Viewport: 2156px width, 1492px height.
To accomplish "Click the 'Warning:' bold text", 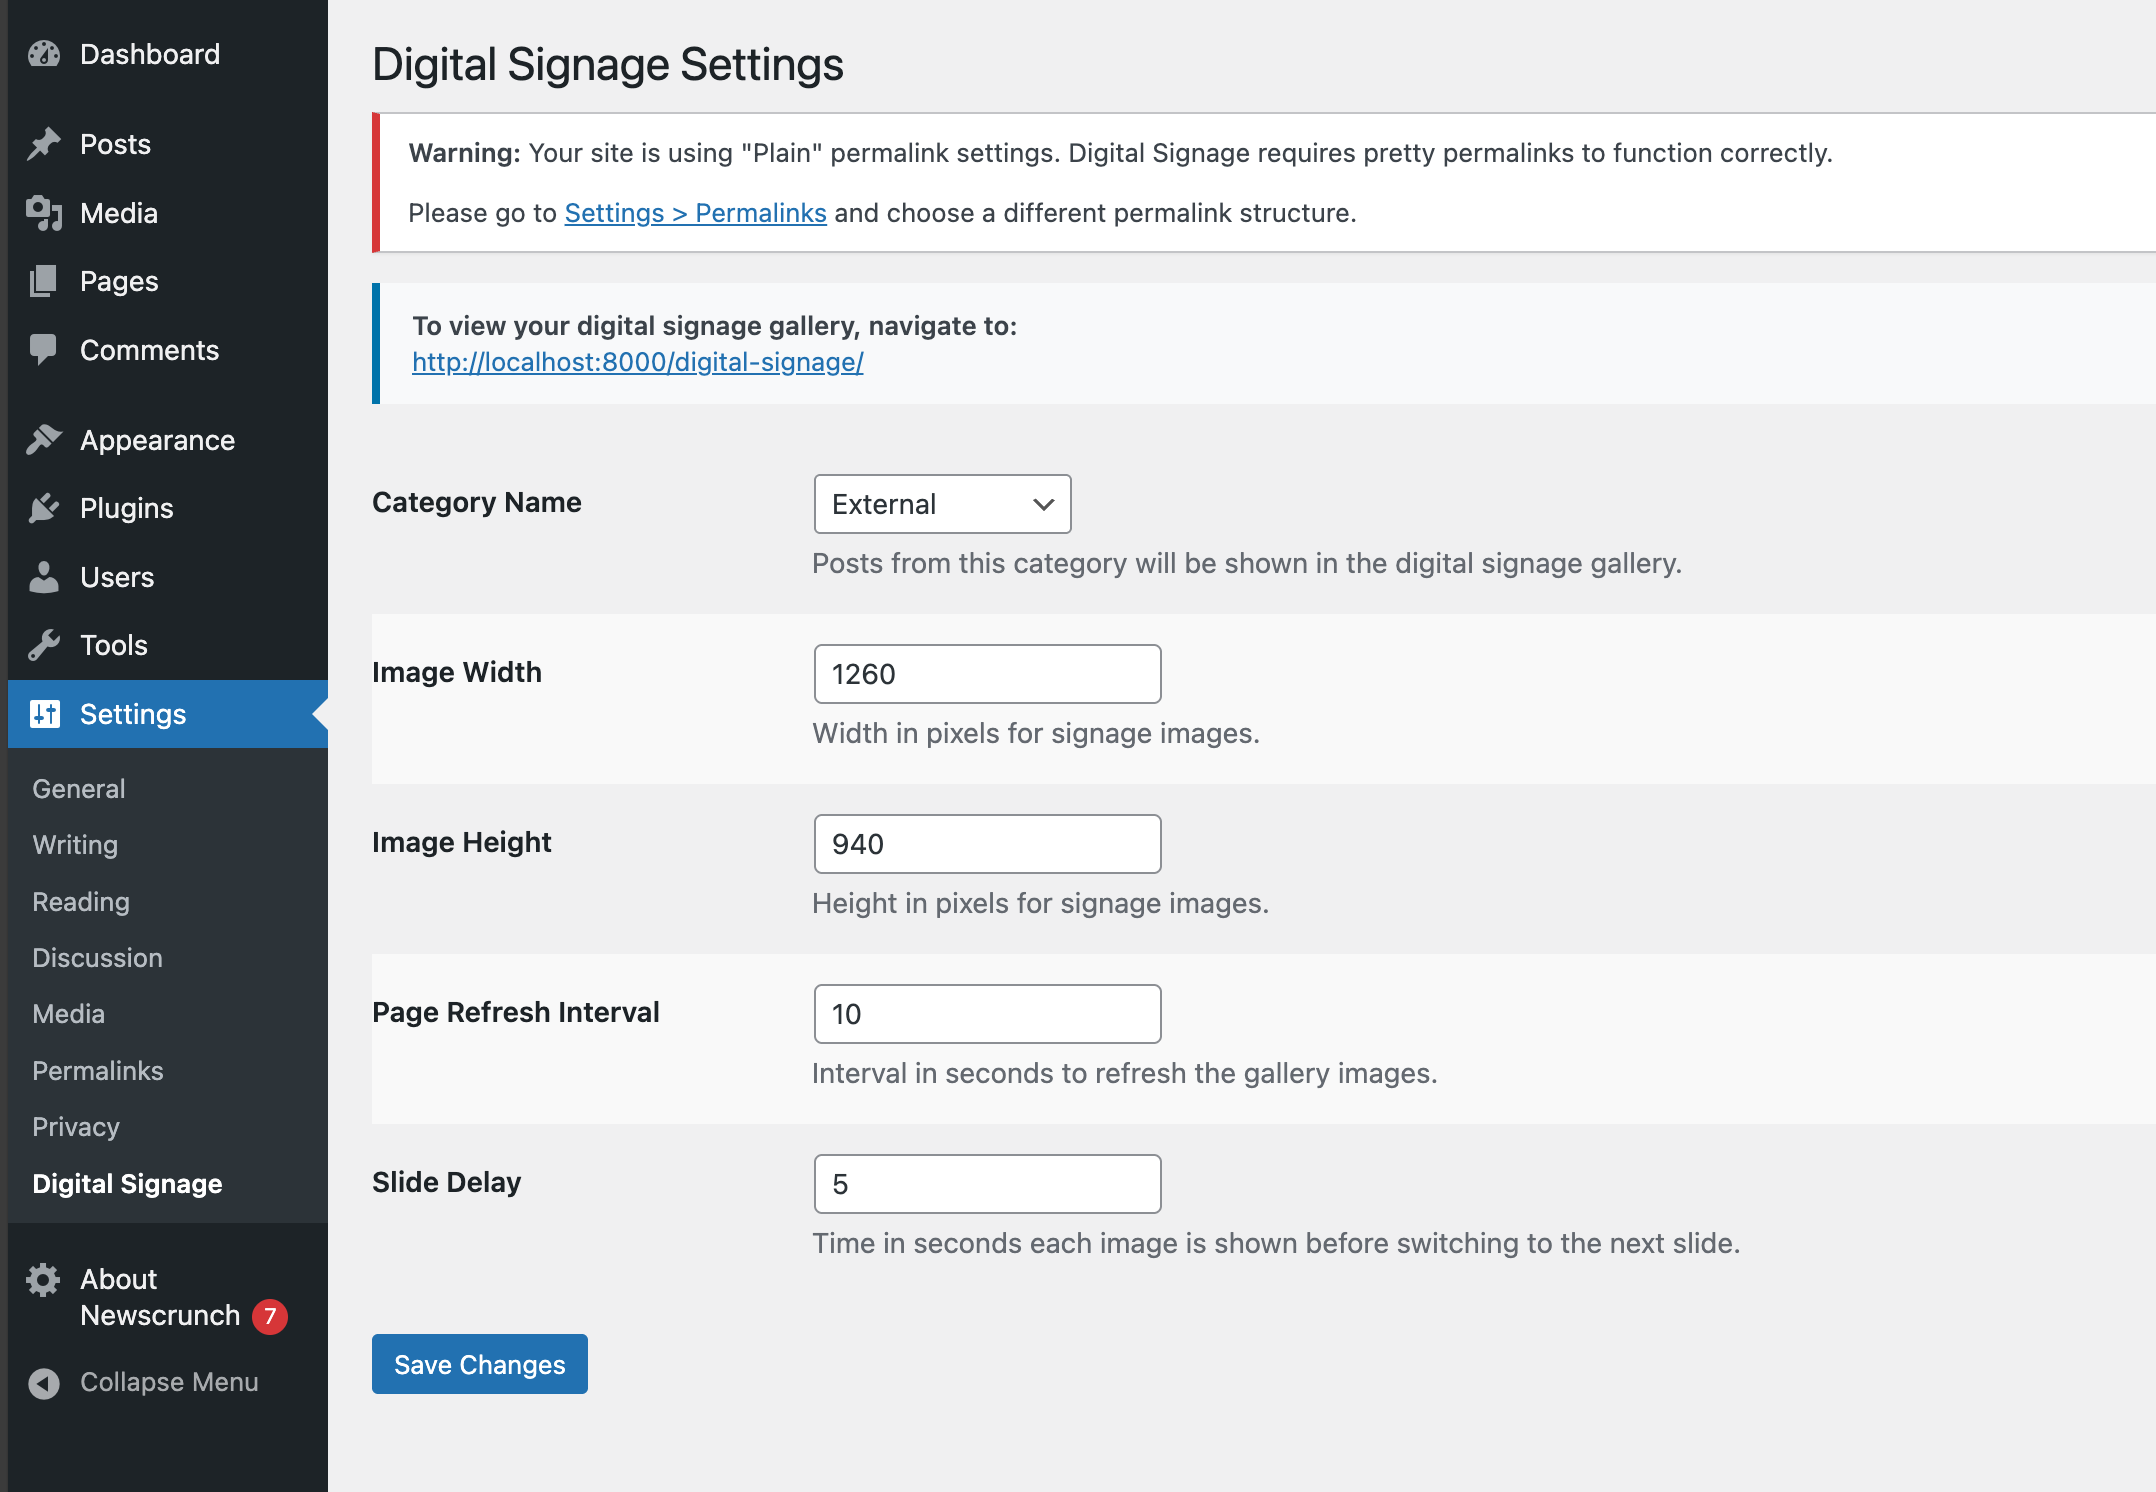I will pos(465,153).
